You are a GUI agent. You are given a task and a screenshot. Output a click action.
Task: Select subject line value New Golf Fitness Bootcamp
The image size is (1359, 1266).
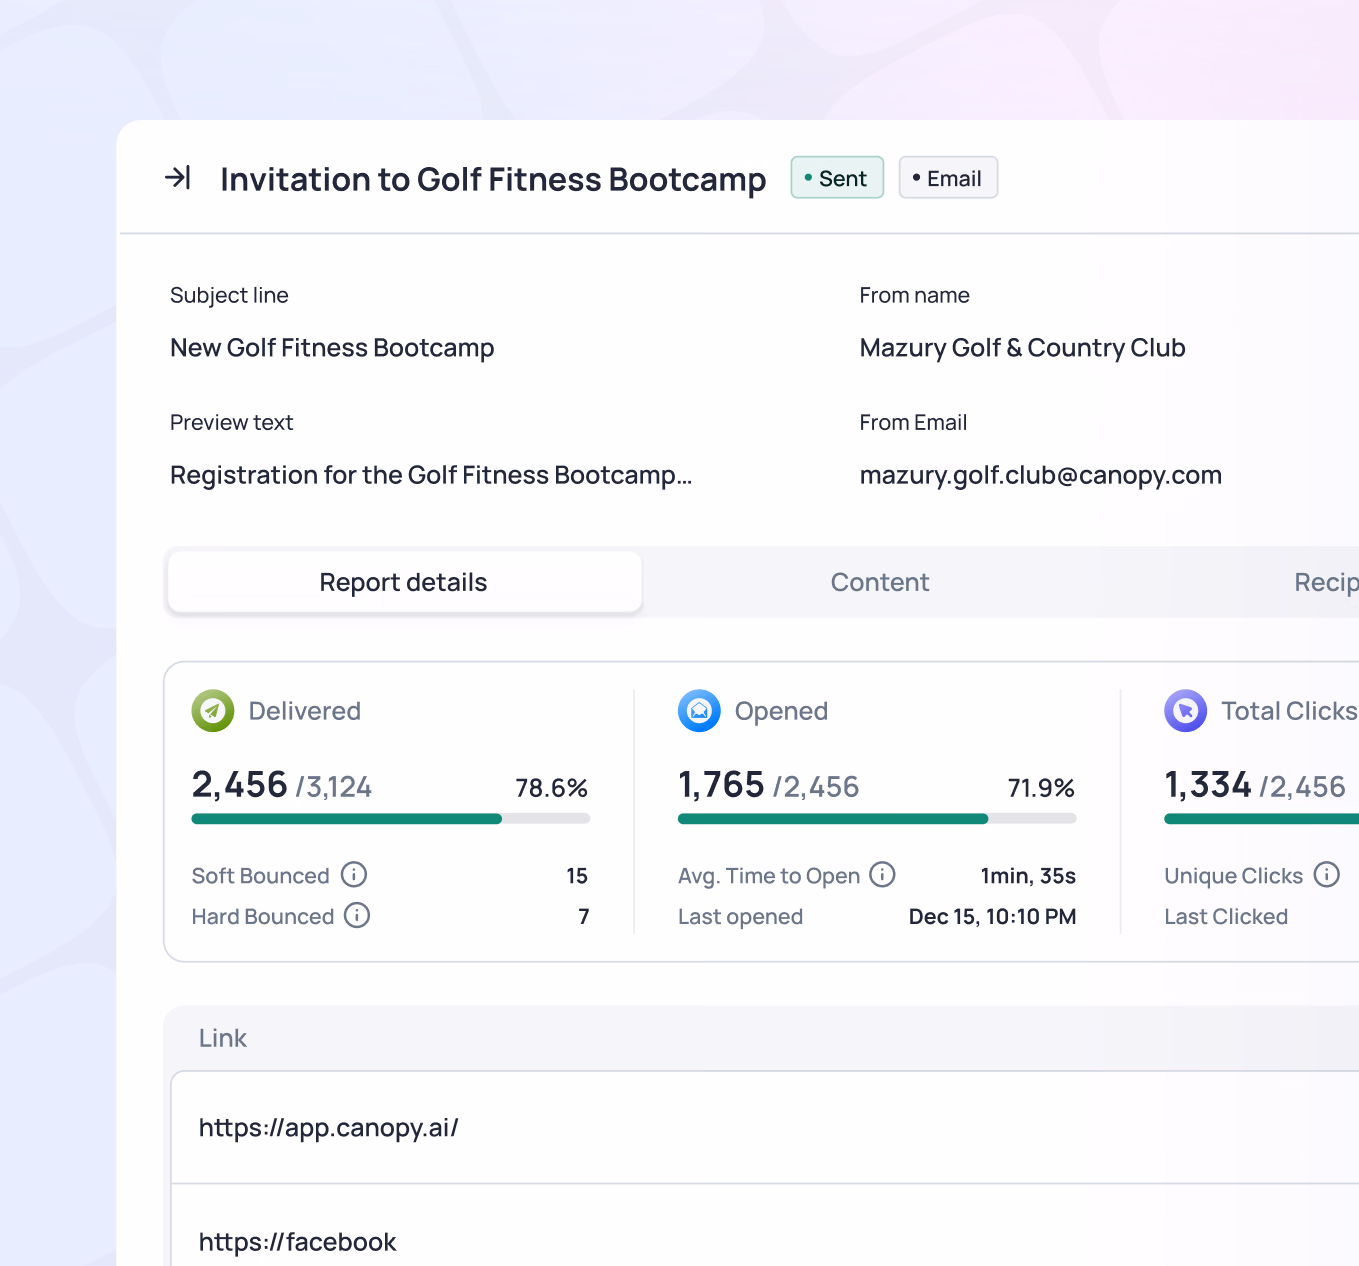[x=332, y=348]
